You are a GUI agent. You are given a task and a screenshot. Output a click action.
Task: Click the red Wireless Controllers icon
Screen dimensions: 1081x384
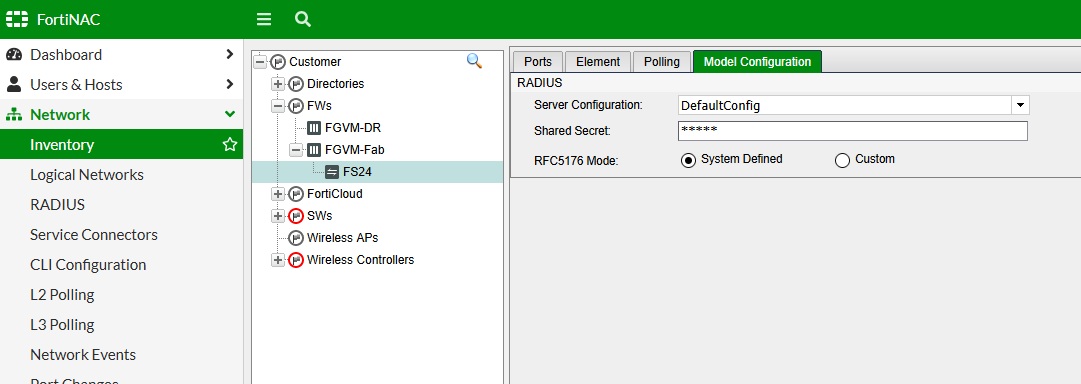(x=296, y=260)
